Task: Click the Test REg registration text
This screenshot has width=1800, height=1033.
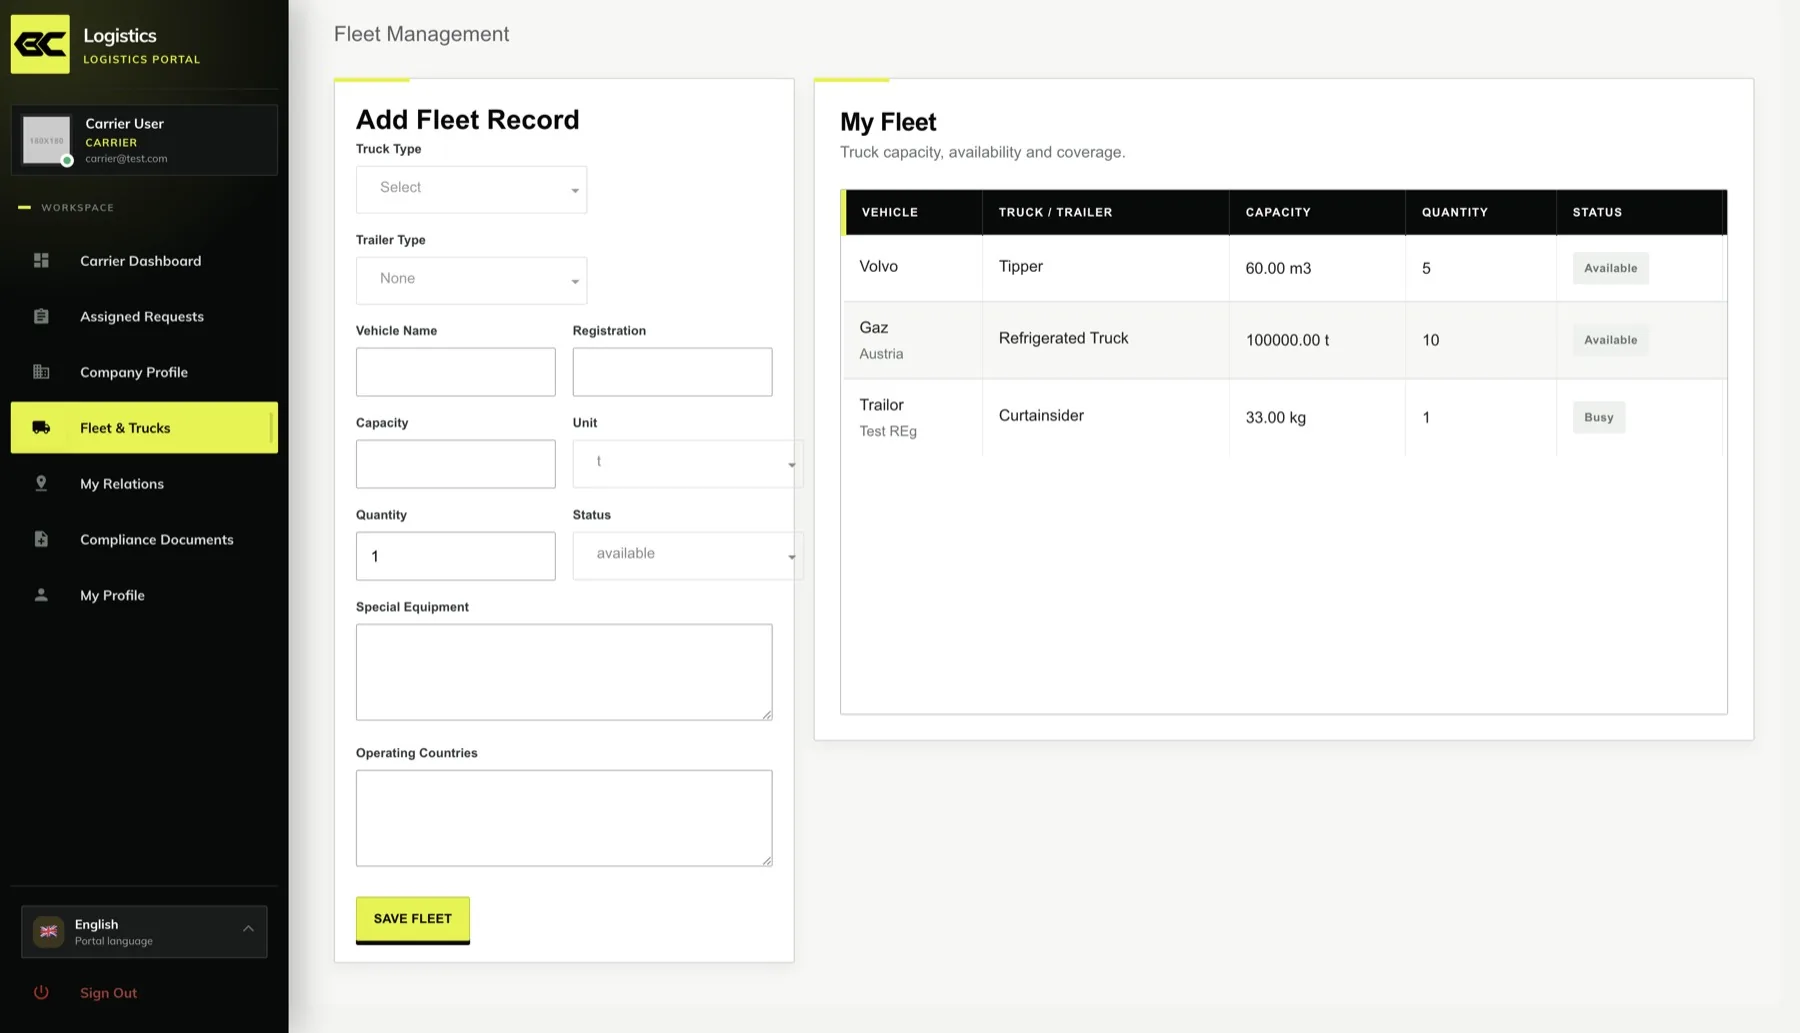Action: click(888, 431)
